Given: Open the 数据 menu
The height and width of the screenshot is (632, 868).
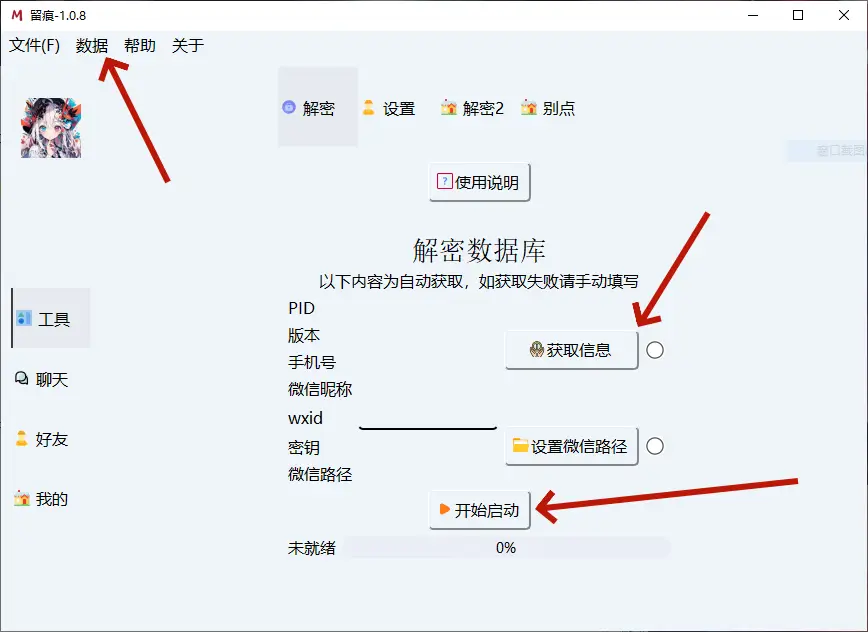Looking at the screenshot, I should [x=92, y=45].
